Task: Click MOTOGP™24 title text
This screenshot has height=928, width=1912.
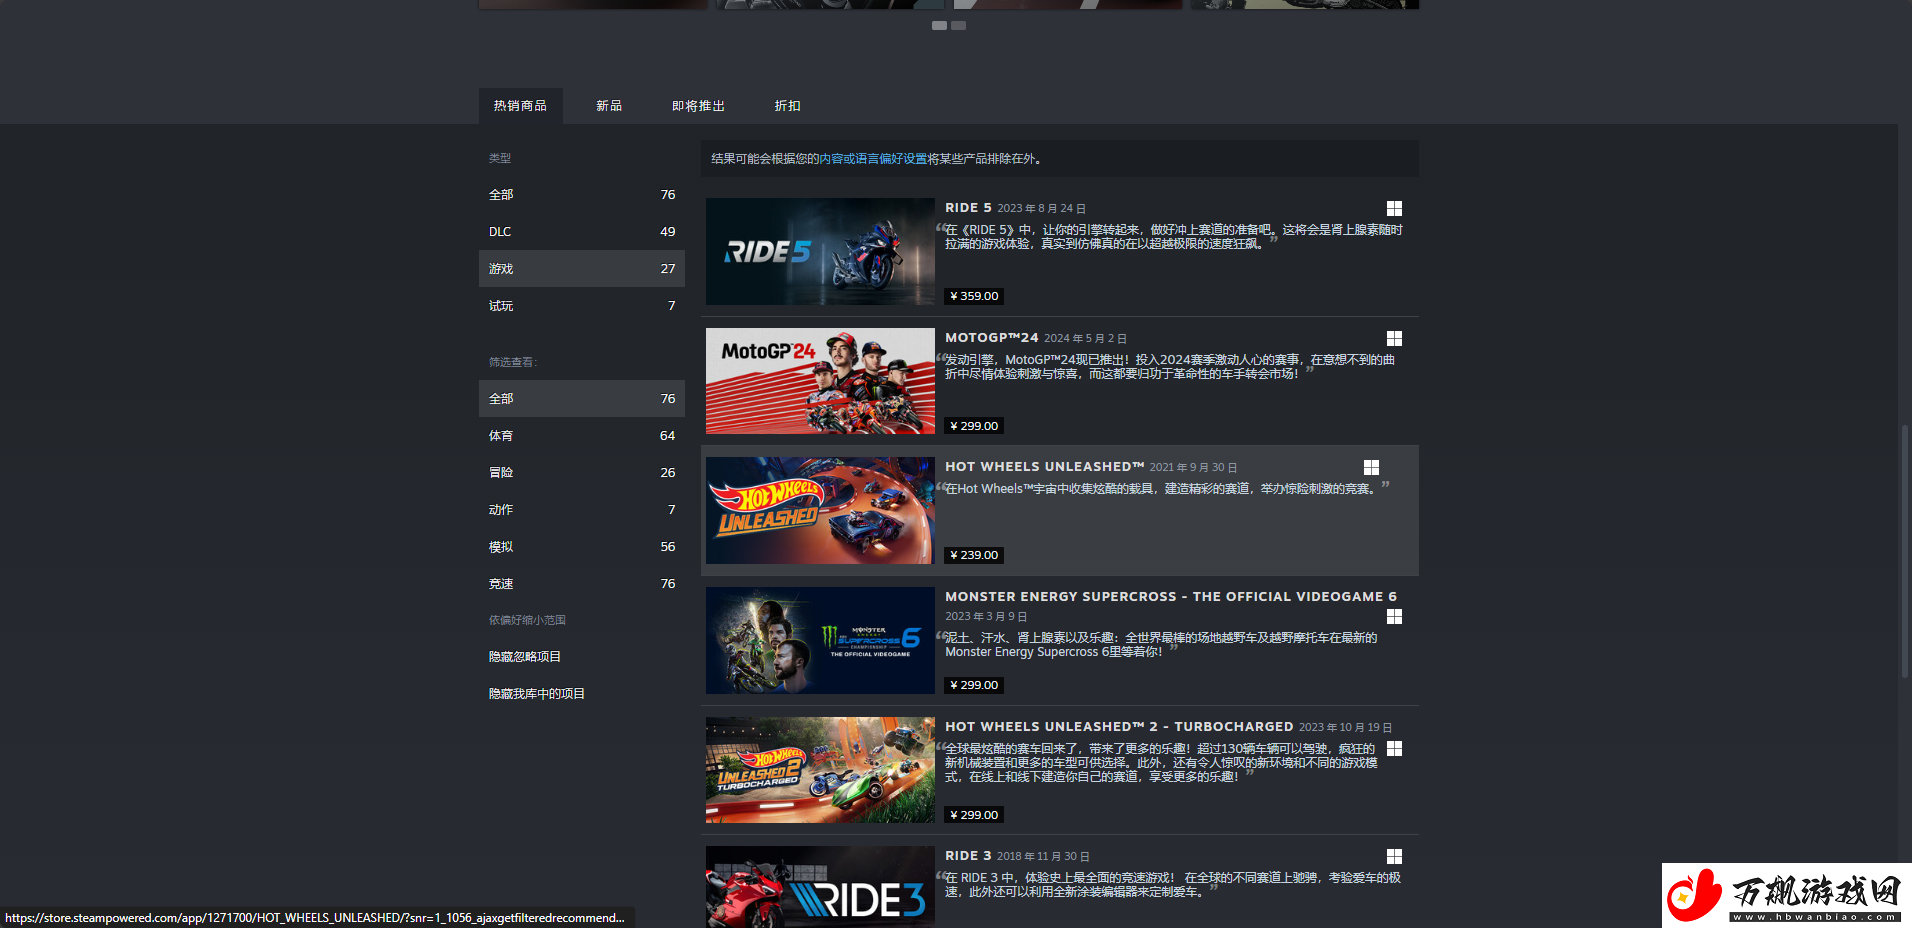Action: tap(992, 338)
